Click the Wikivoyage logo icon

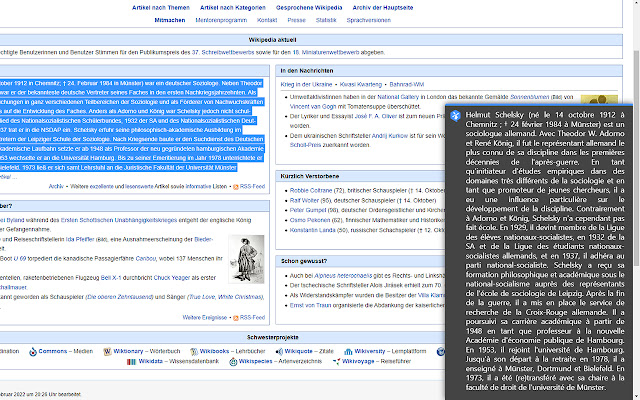pos(336,362)
